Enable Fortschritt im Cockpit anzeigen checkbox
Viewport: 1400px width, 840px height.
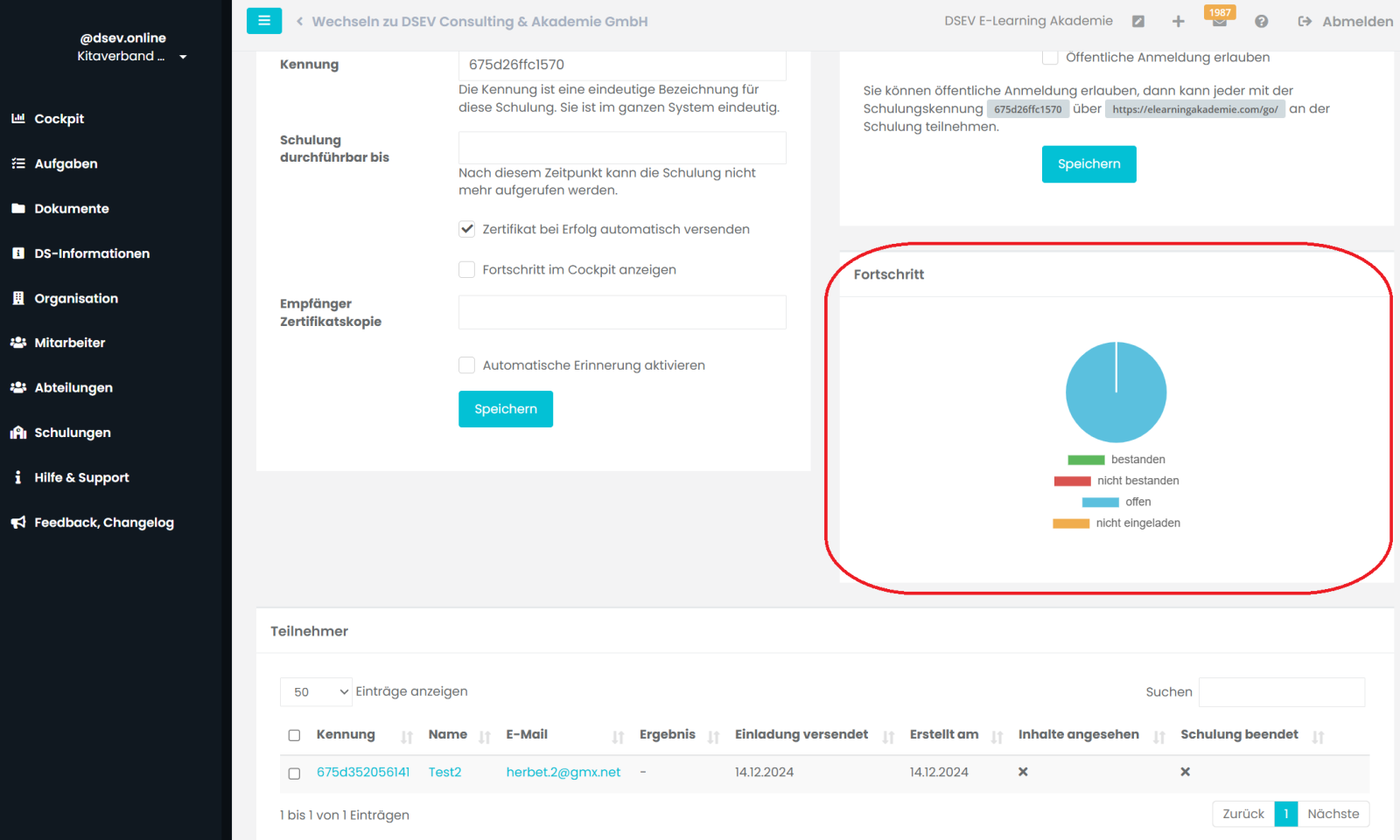(x=467, y=270)
